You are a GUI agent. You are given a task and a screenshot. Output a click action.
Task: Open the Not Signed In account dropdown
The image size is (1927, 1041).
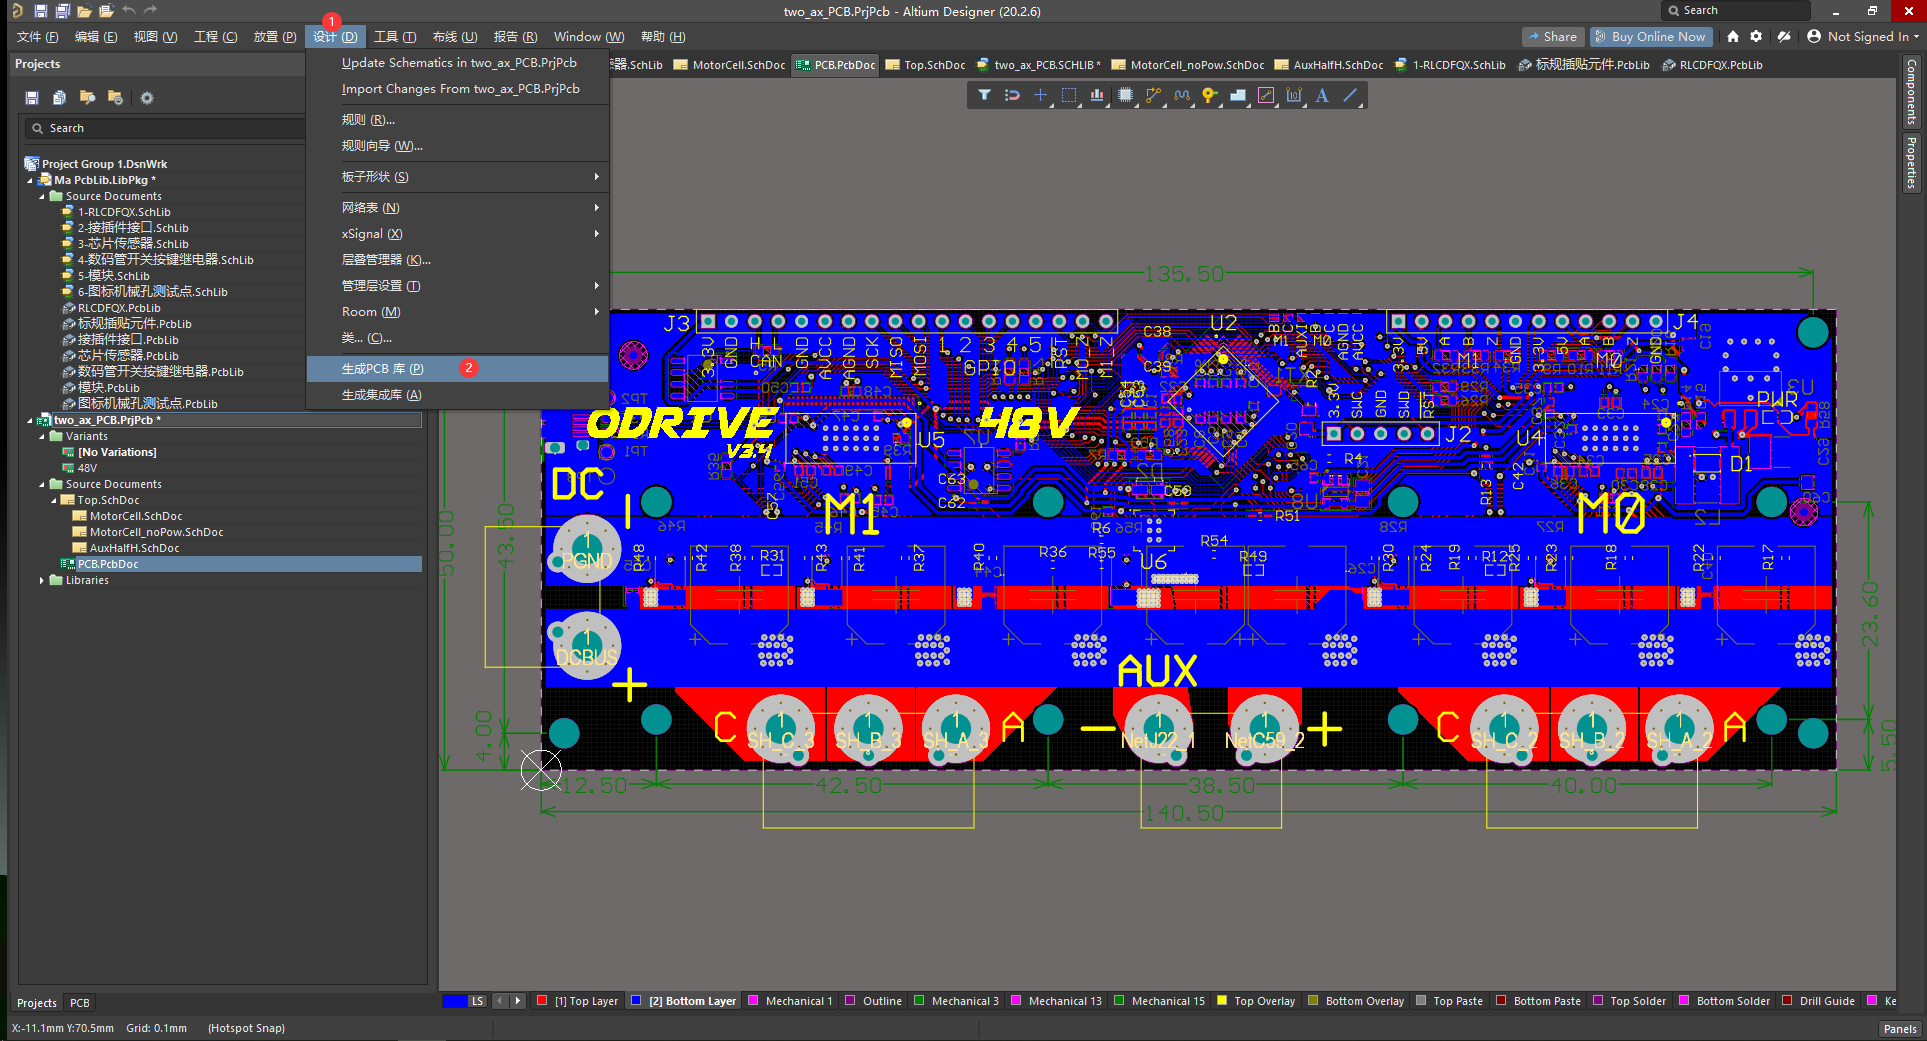coord(1863,36)
